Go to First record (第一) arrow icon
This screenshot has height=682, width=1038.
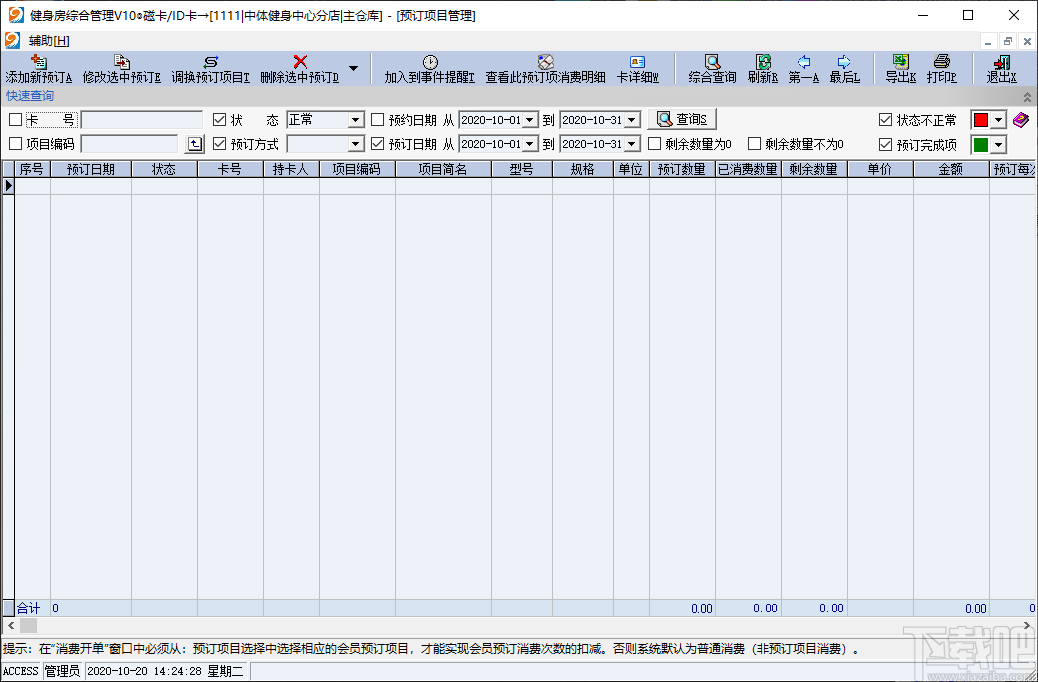pos(804,62)
